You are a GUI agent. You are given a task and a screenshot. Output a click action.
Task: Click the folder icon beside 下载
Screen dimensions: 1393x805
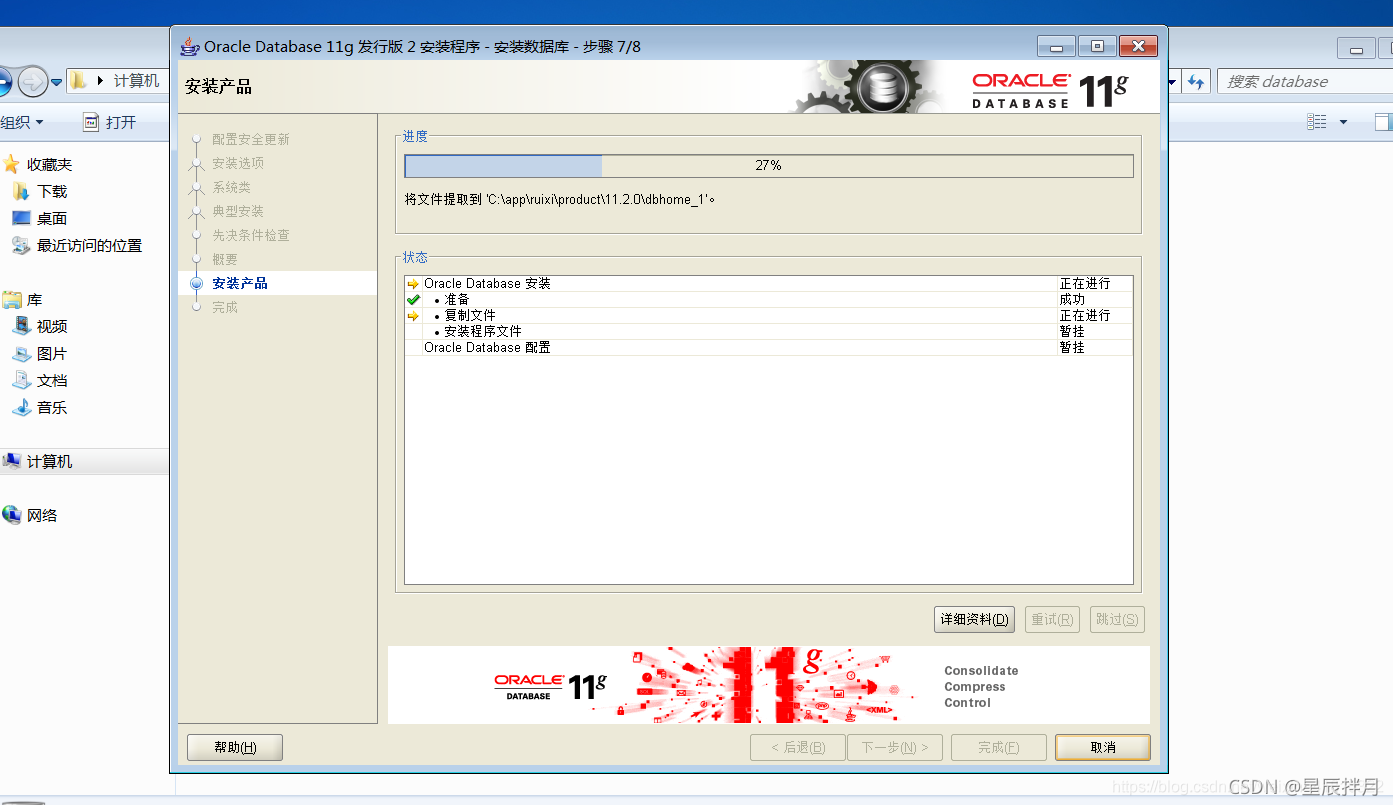point(21,191)
